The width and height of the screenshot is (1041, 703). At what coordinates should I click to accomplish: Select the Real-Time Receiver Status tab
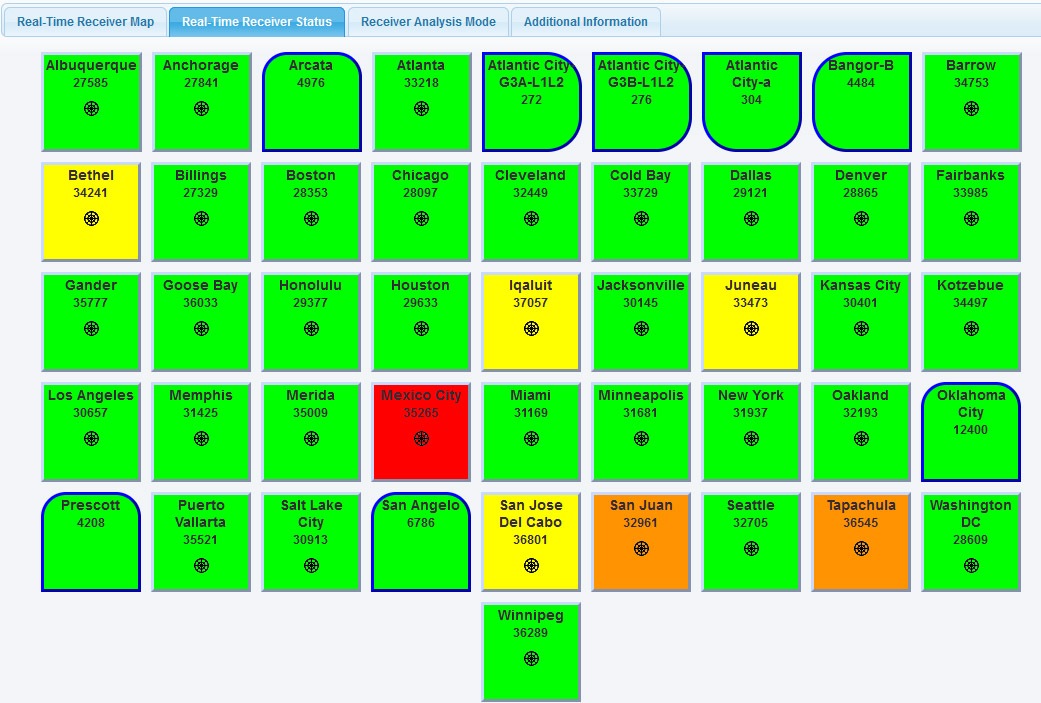(257, 22)
